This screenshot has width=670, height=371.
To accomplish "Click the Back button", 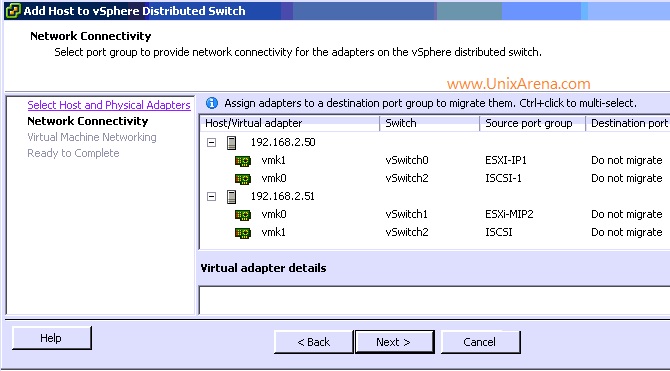I will click(x=314, y=342).
